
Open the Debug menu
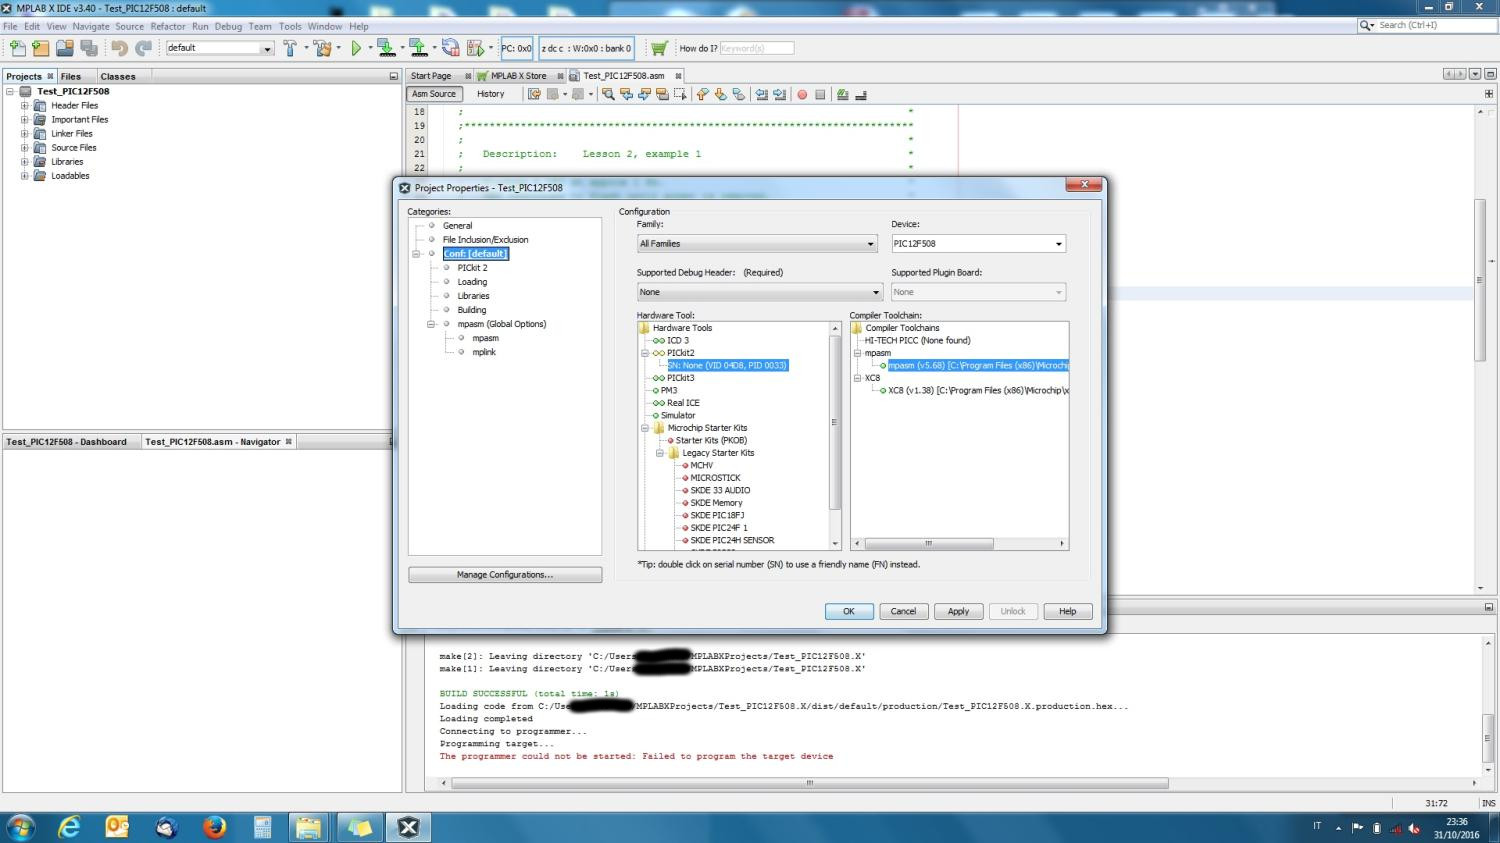point(228,26)
